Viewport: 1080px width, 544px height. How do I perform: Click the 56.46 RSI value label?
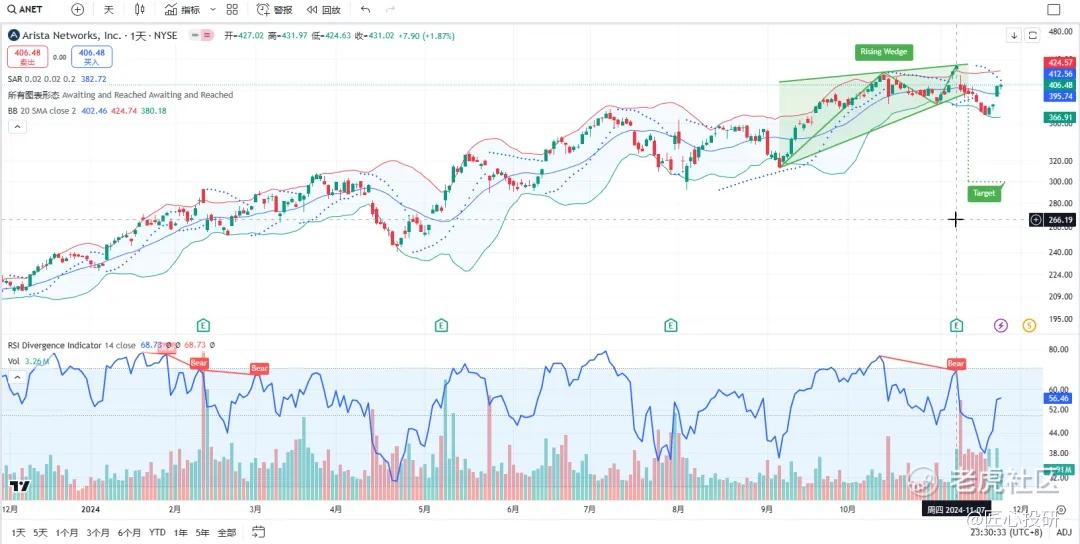pyautogui.click(x=1059, y=398)
